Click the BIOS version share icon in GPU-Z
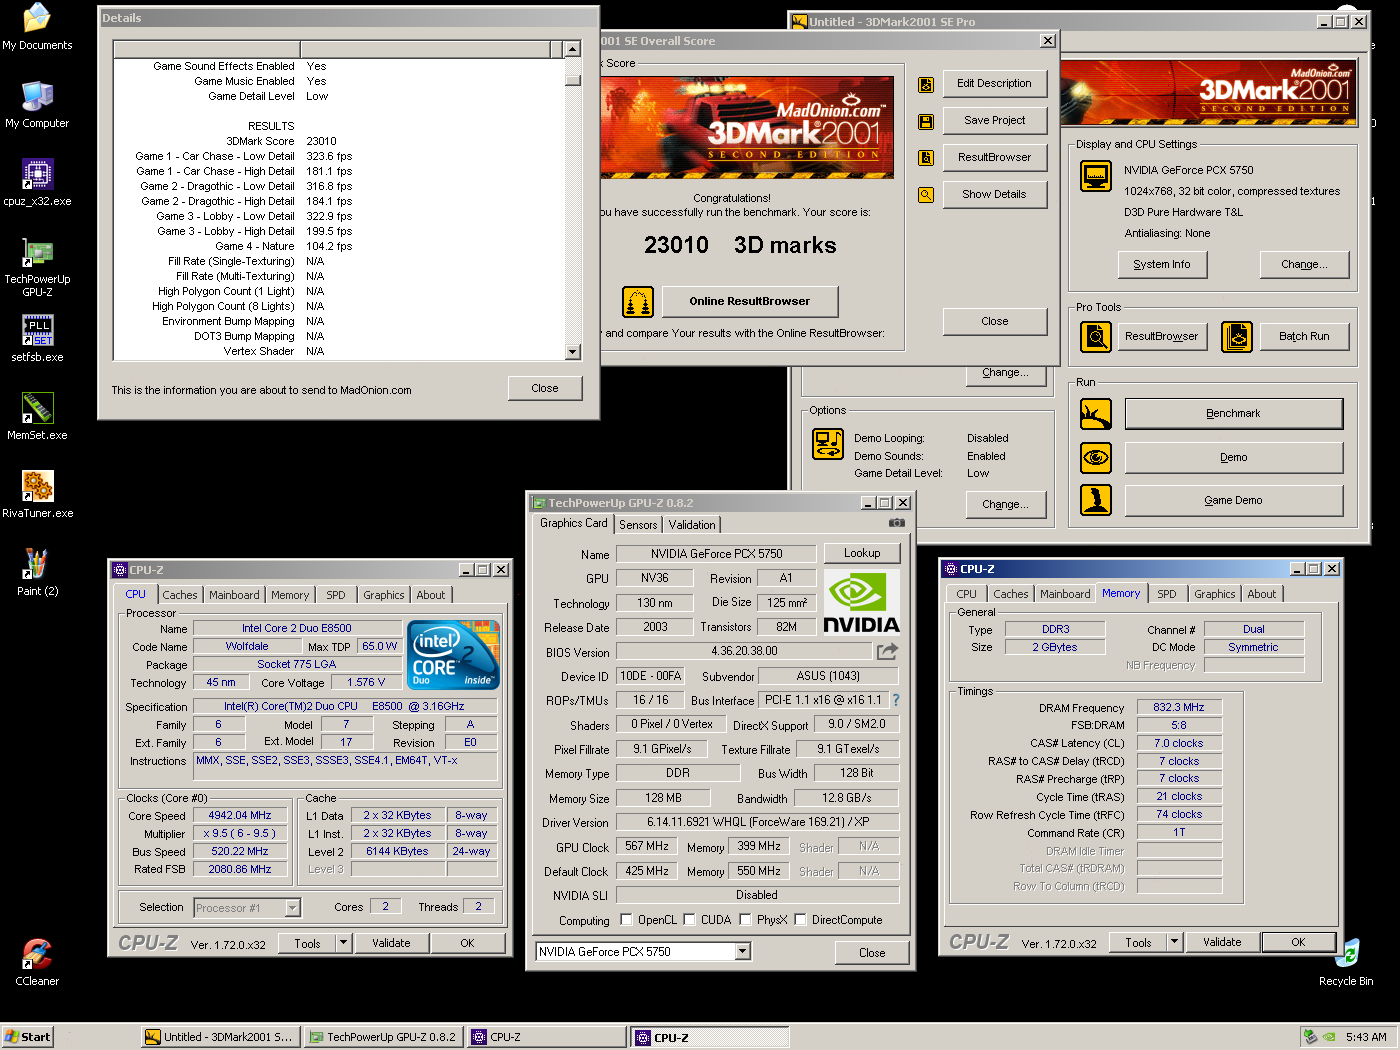Viewport: 1400px width, 1050px height. [x=887, y=652]
